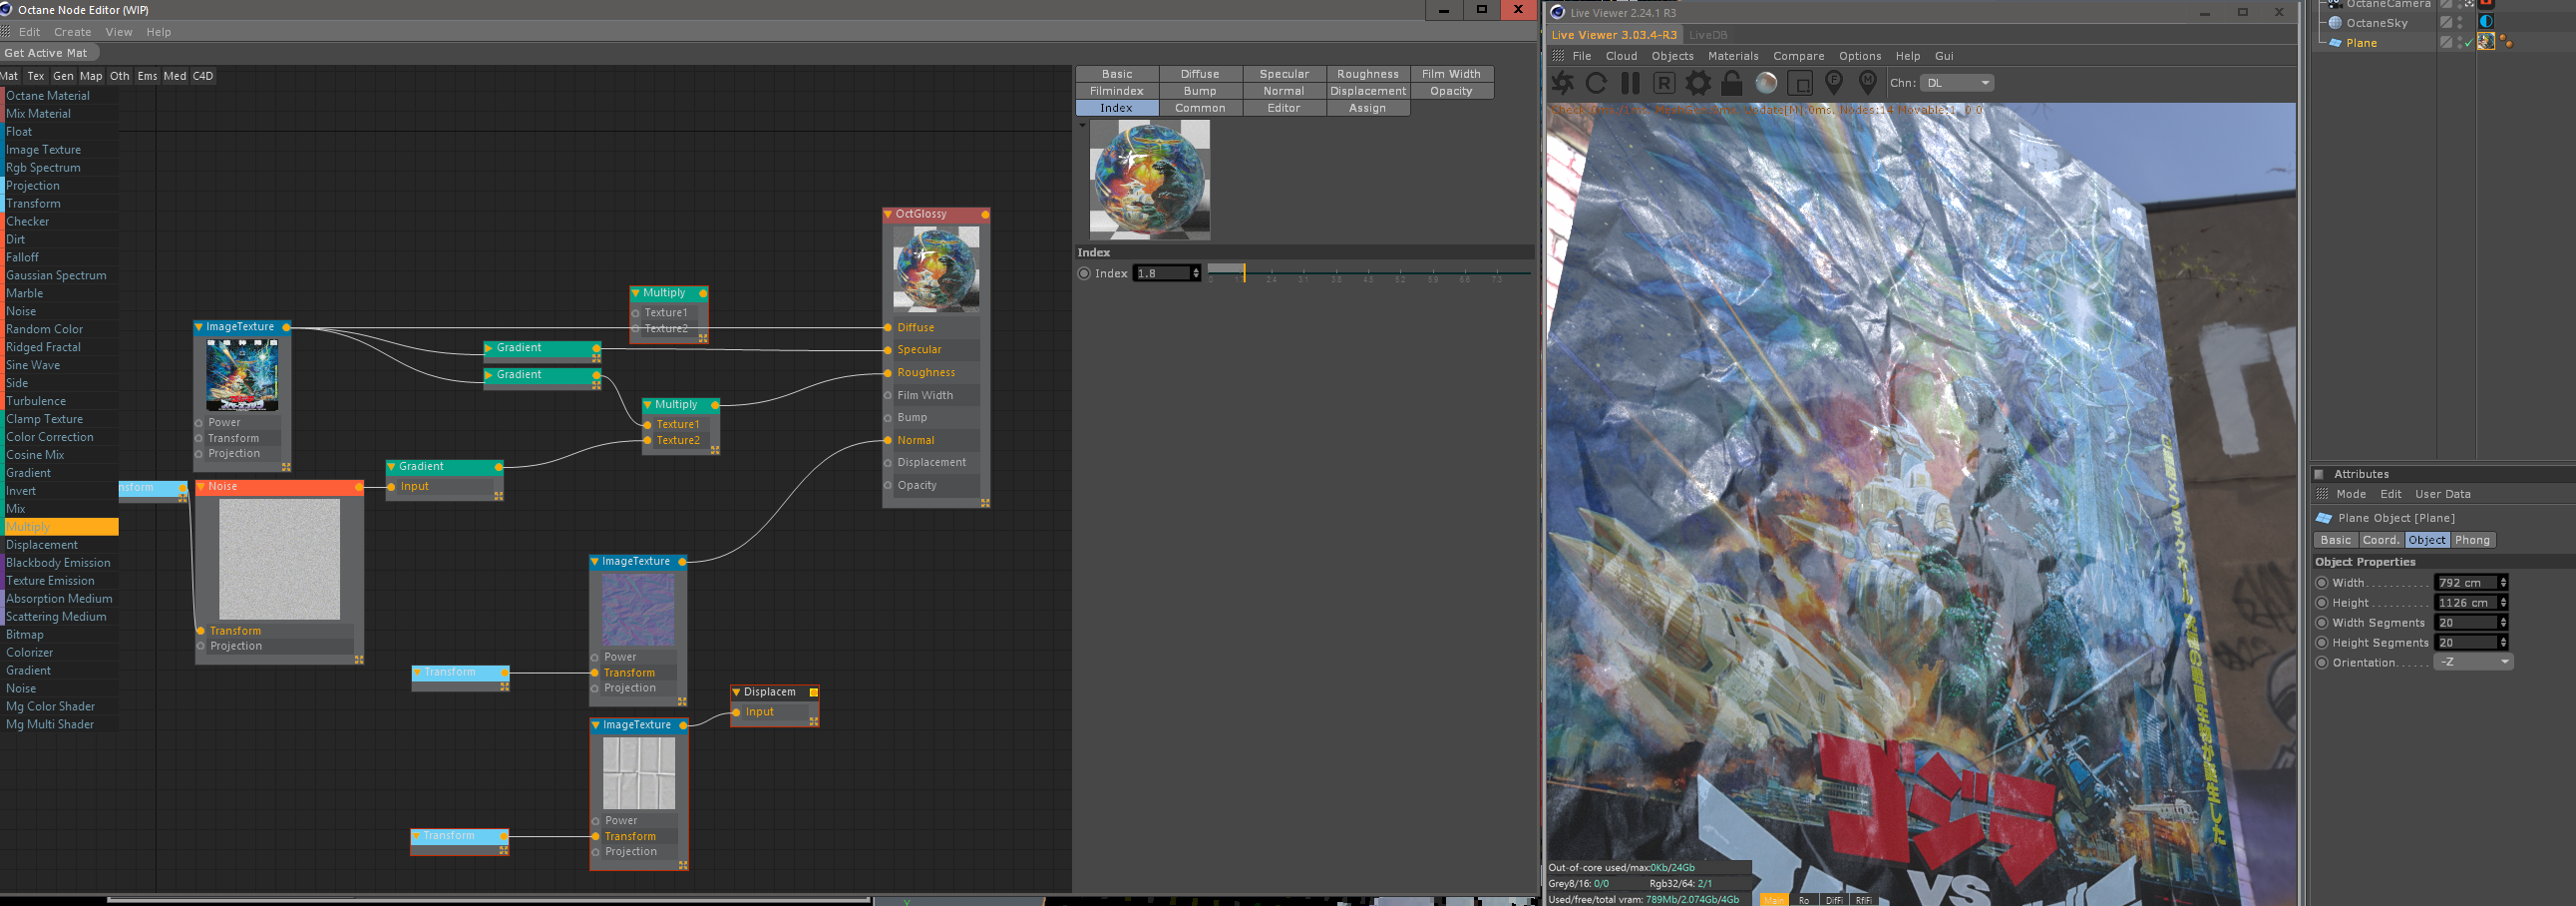This screenshot has height=906, width=2576.
Task: Open Live Viewer settings gear
Action: tap(1698, 83)
